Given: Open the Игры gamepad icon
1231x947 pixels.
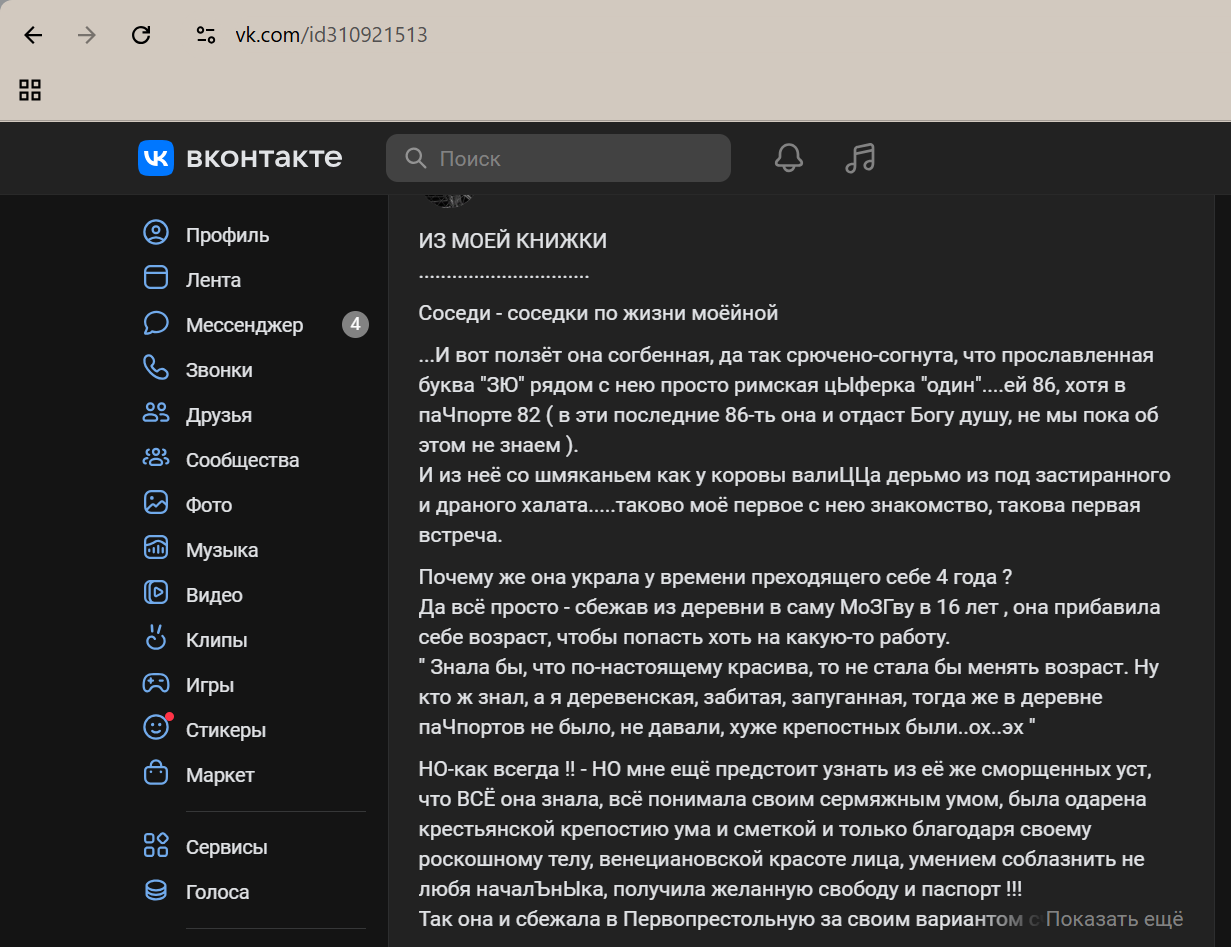Looking at the screenshot, I should (x=156, y=684).
